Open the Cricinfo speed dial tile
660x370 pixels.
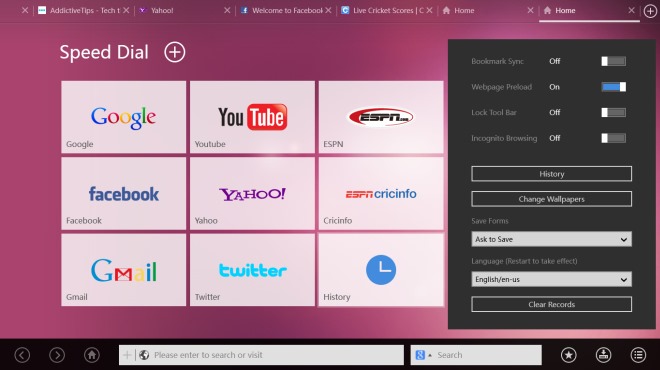click(381, 194)
